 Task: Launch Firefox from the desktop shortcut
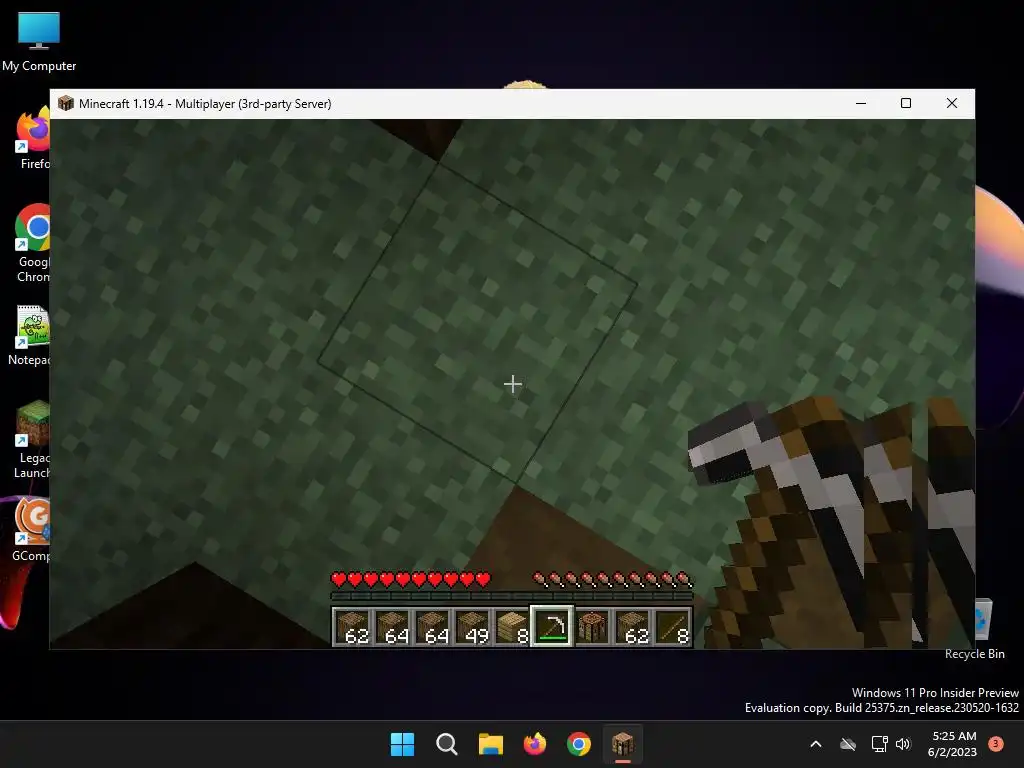pyautogui.click(x=33, y=138)
